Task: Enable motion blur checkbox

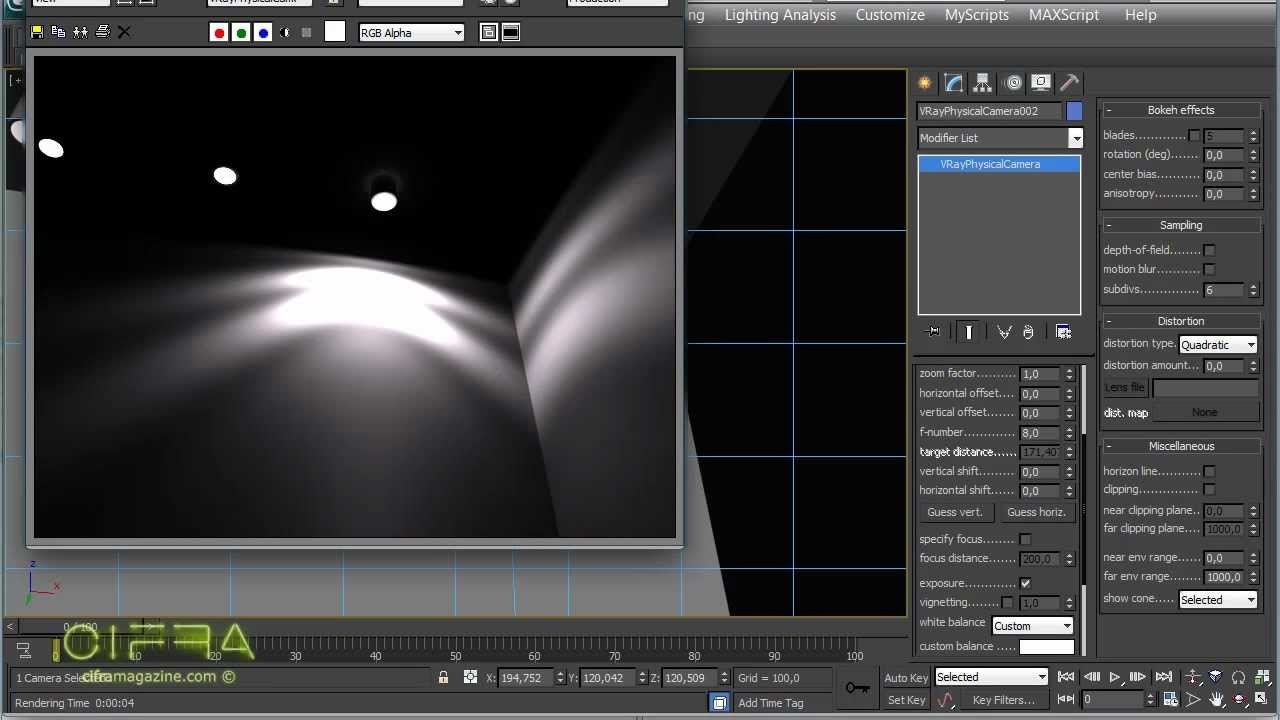Action: (x=1209, y=269)
